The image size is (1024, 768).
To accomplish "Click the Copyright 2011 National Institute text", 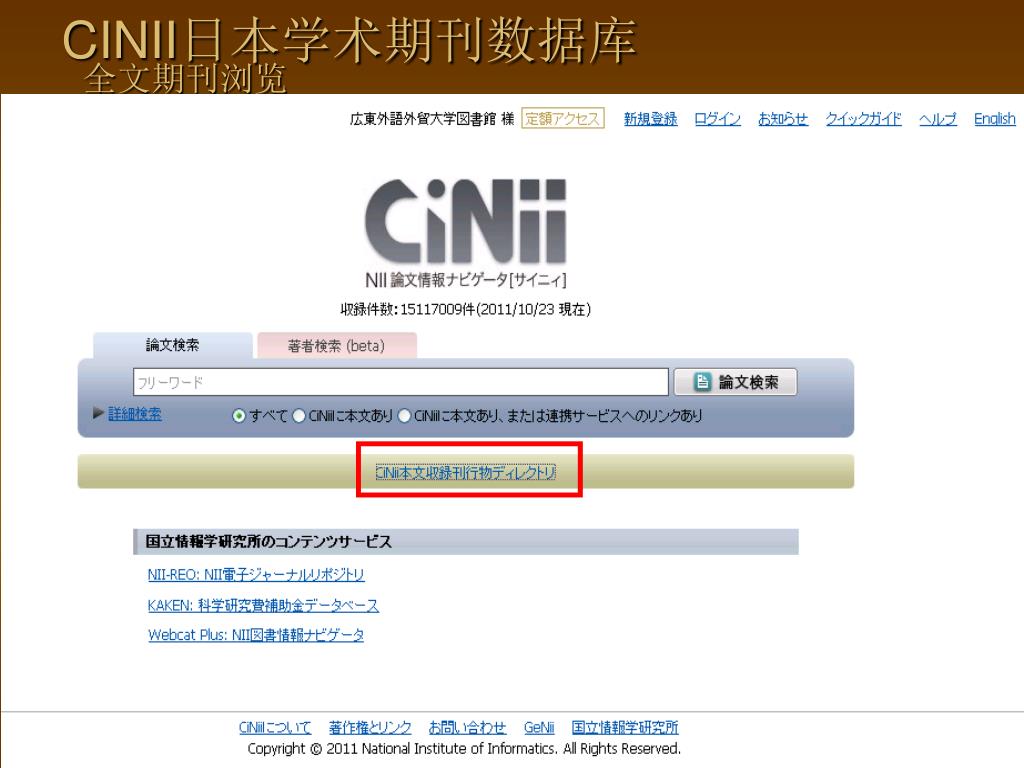I will [x=464, y=748].
